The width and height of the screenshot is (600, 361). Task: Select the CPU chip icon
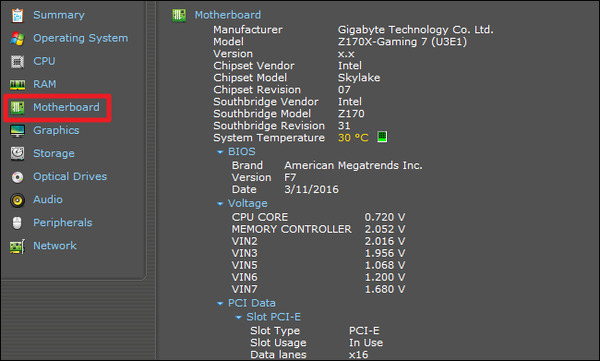(x=17, y=61)
